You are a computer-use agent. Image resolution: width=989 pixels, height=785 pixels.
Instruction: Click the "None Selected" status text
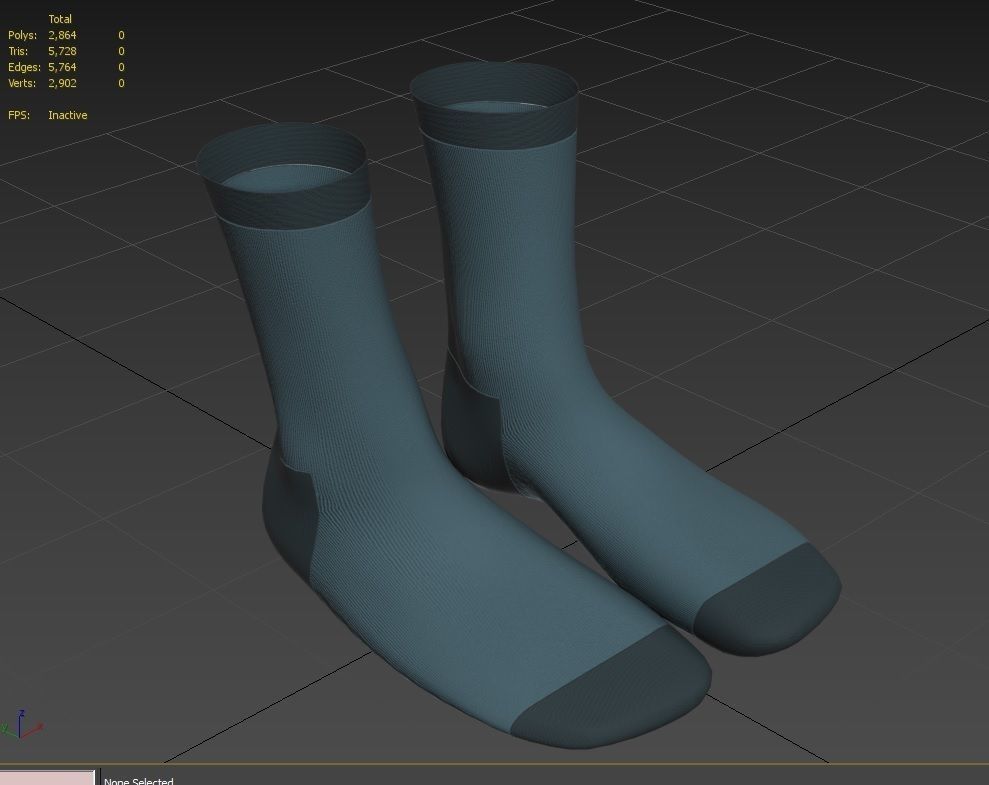pos(139,781)
